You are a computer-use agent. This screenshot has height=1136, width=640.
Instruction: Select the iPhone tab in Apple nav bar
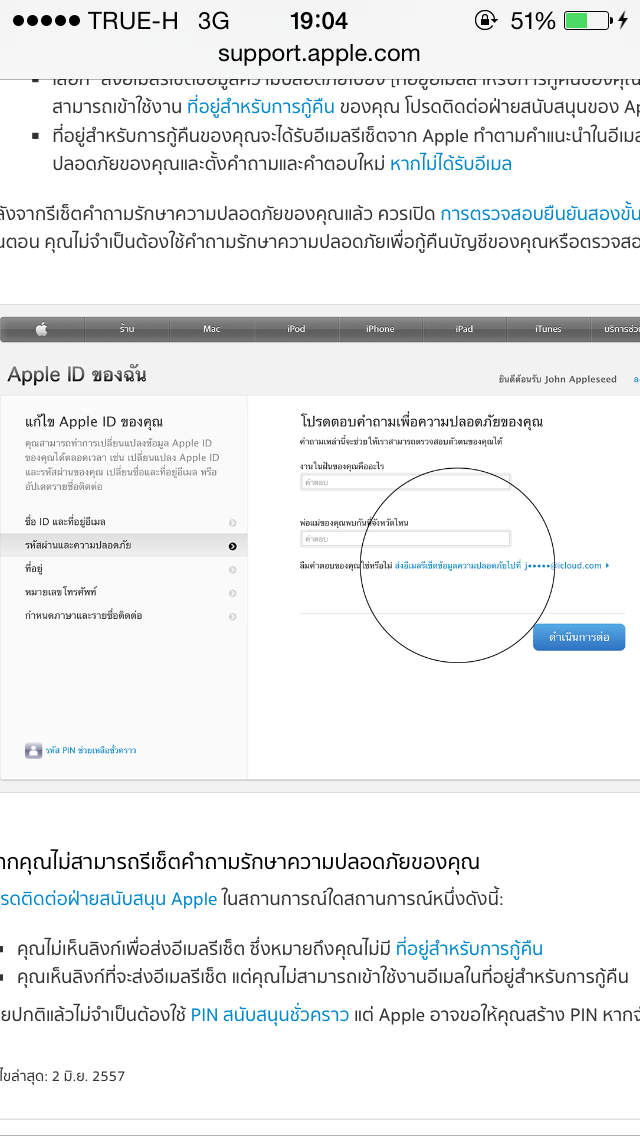coord(380,329)
